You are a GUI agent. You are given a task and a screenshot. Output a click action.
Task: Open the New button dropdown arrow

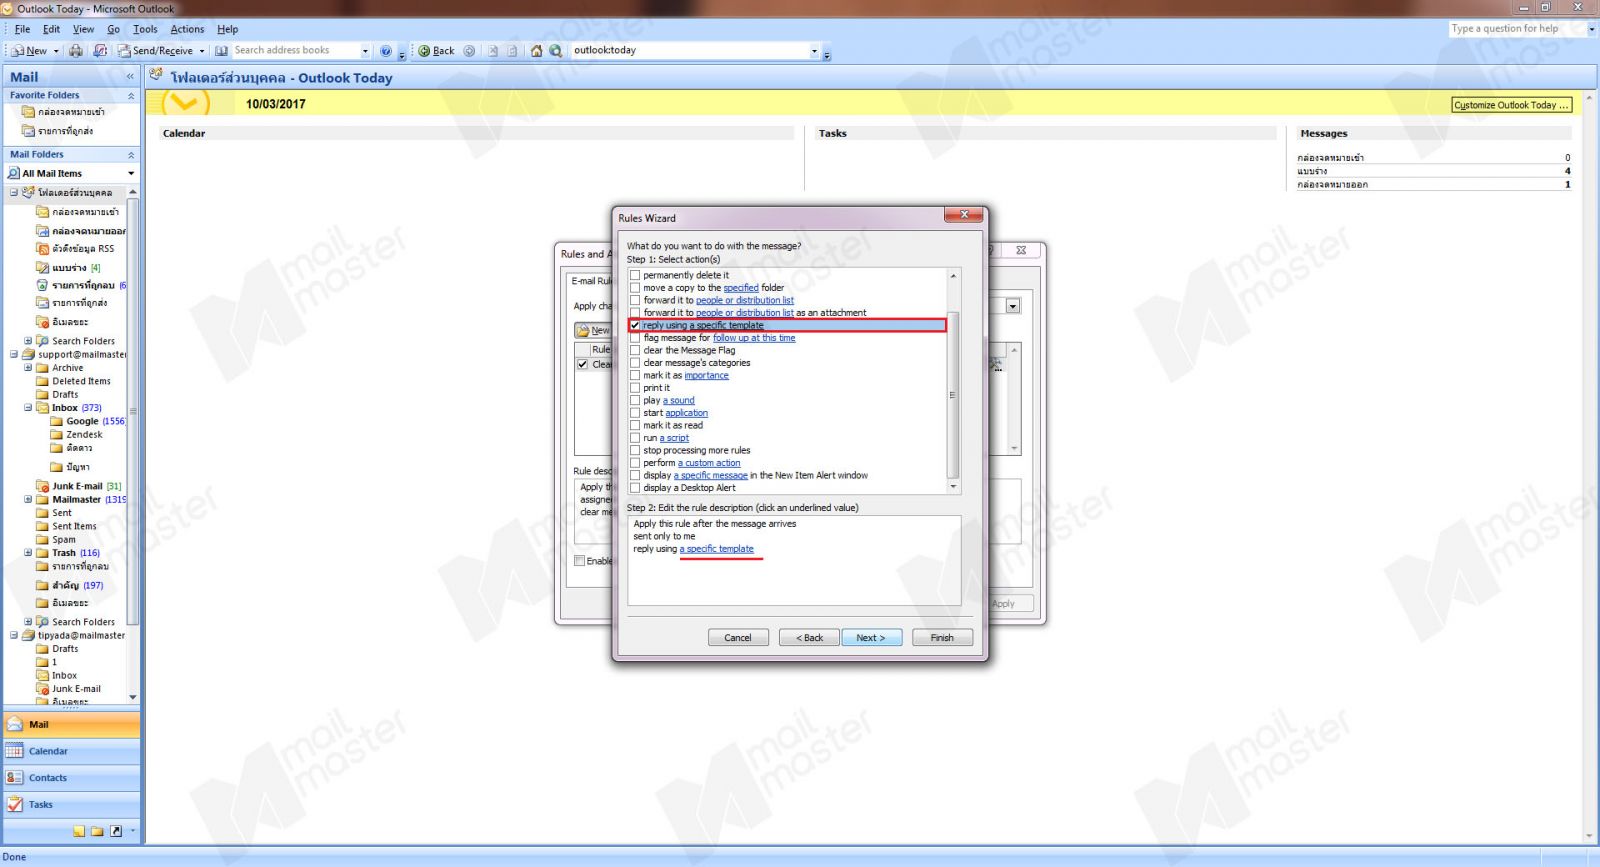coord(56,50)
